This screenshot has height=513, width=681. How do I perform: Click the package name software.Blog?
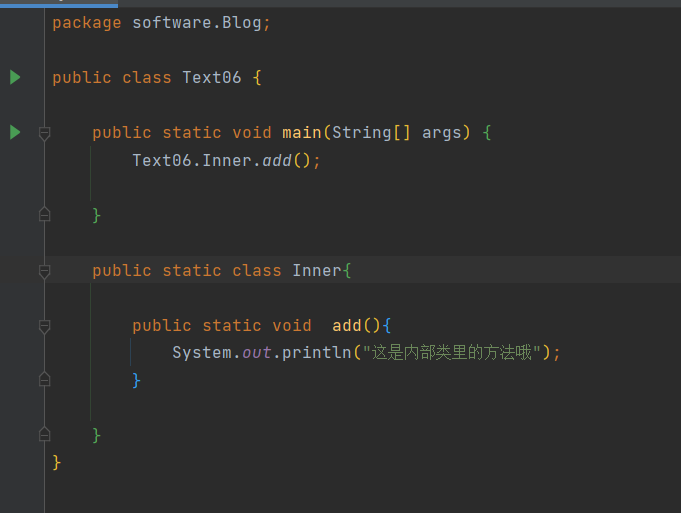(197, 23)
